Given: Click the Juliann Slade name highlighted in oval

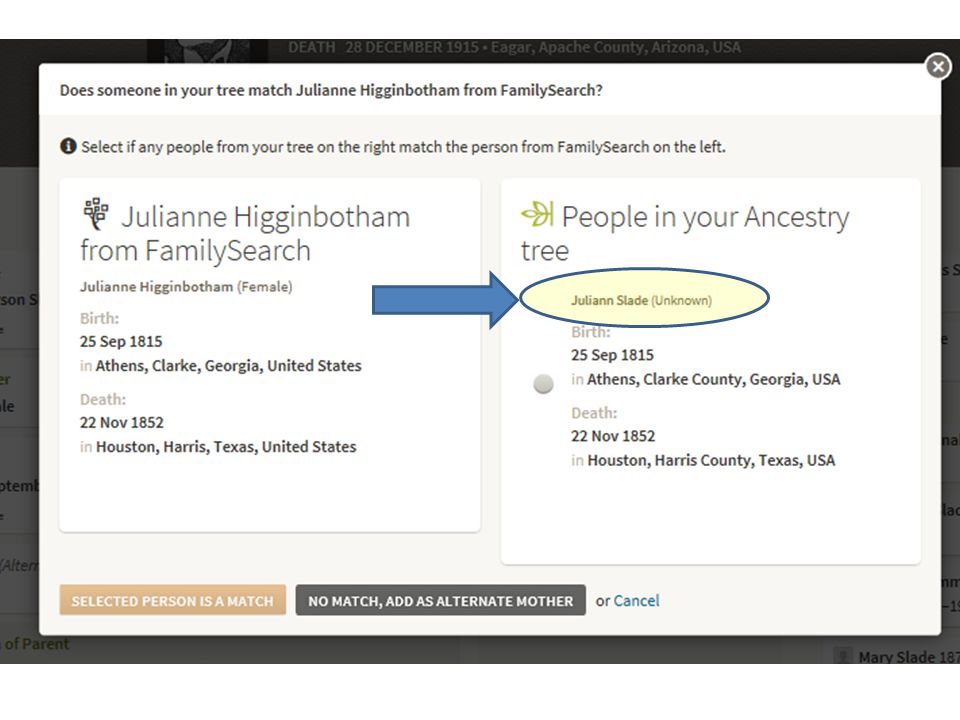Looking at the screenshot, I should 641,300.
